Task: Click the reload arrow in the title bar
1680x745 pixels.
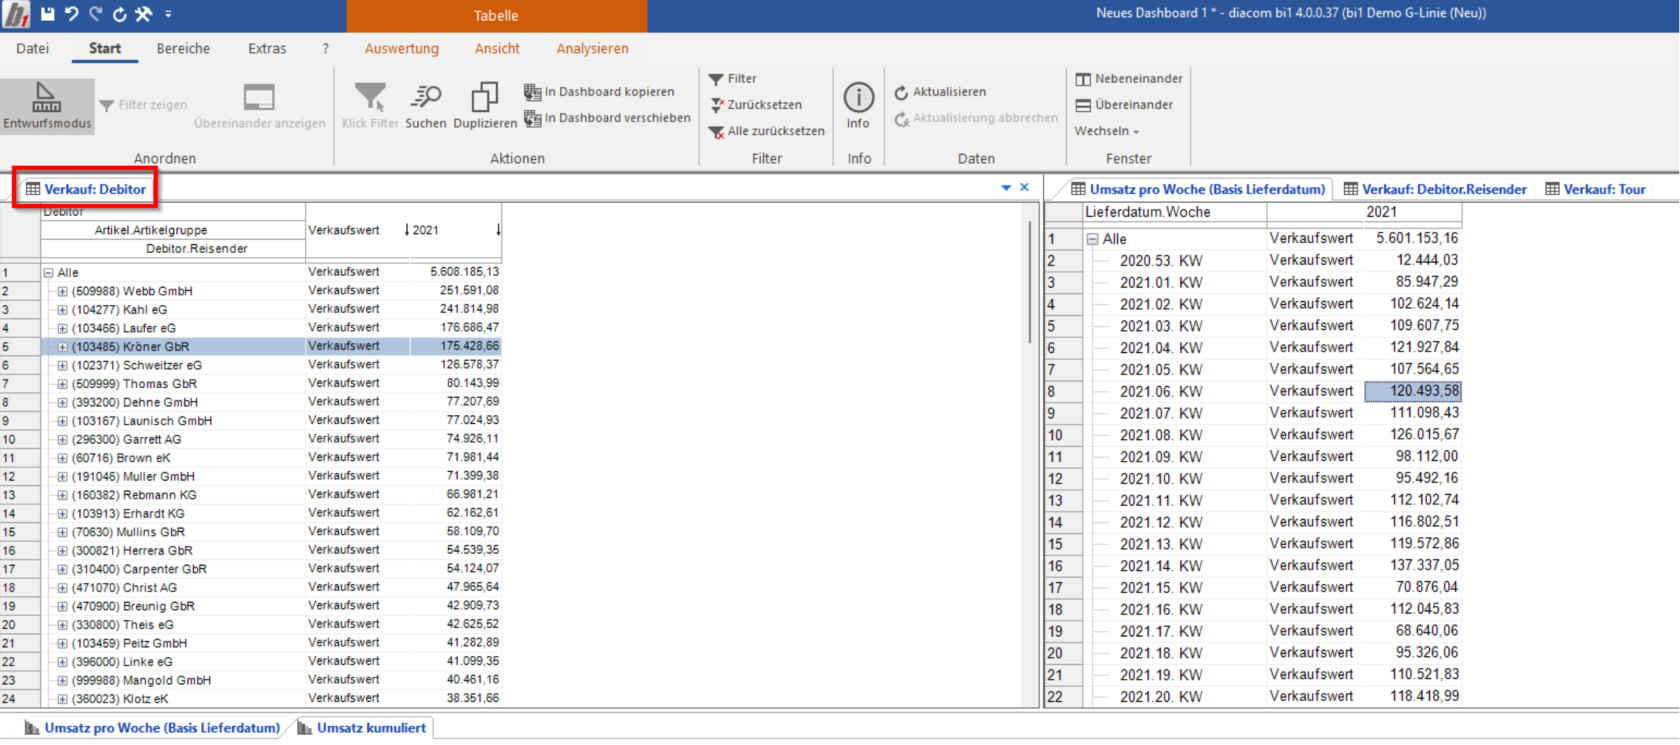Action: (119, 14)
